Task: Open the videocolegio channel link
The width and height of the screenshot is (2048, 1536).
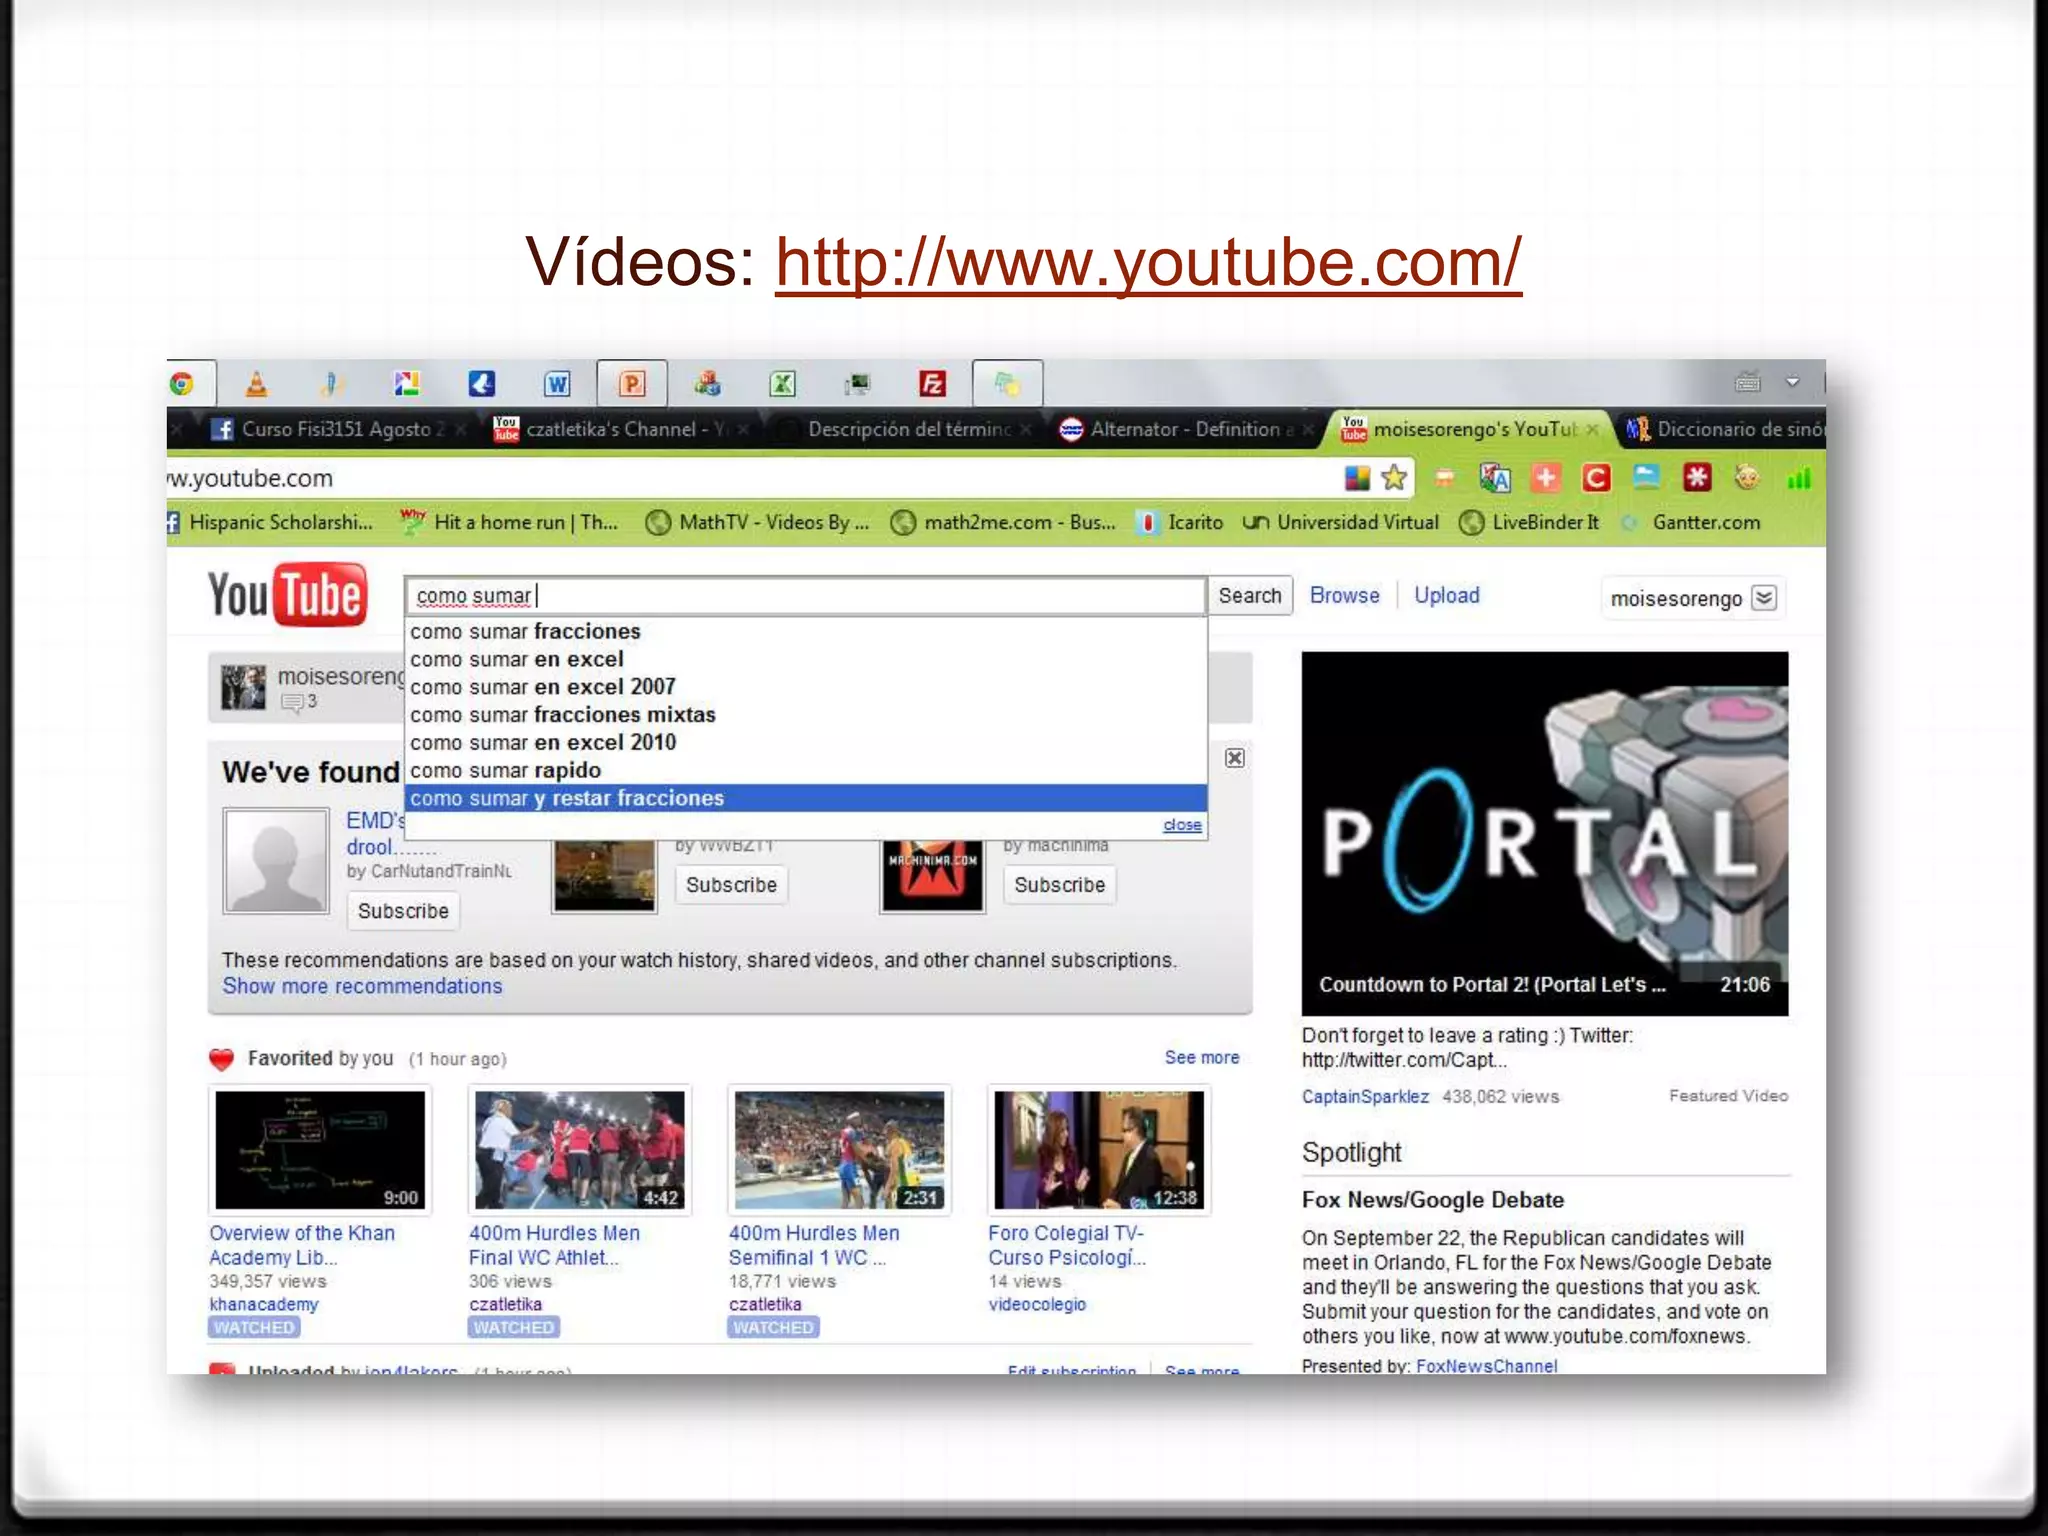Action: (x=1037, y=1304)
